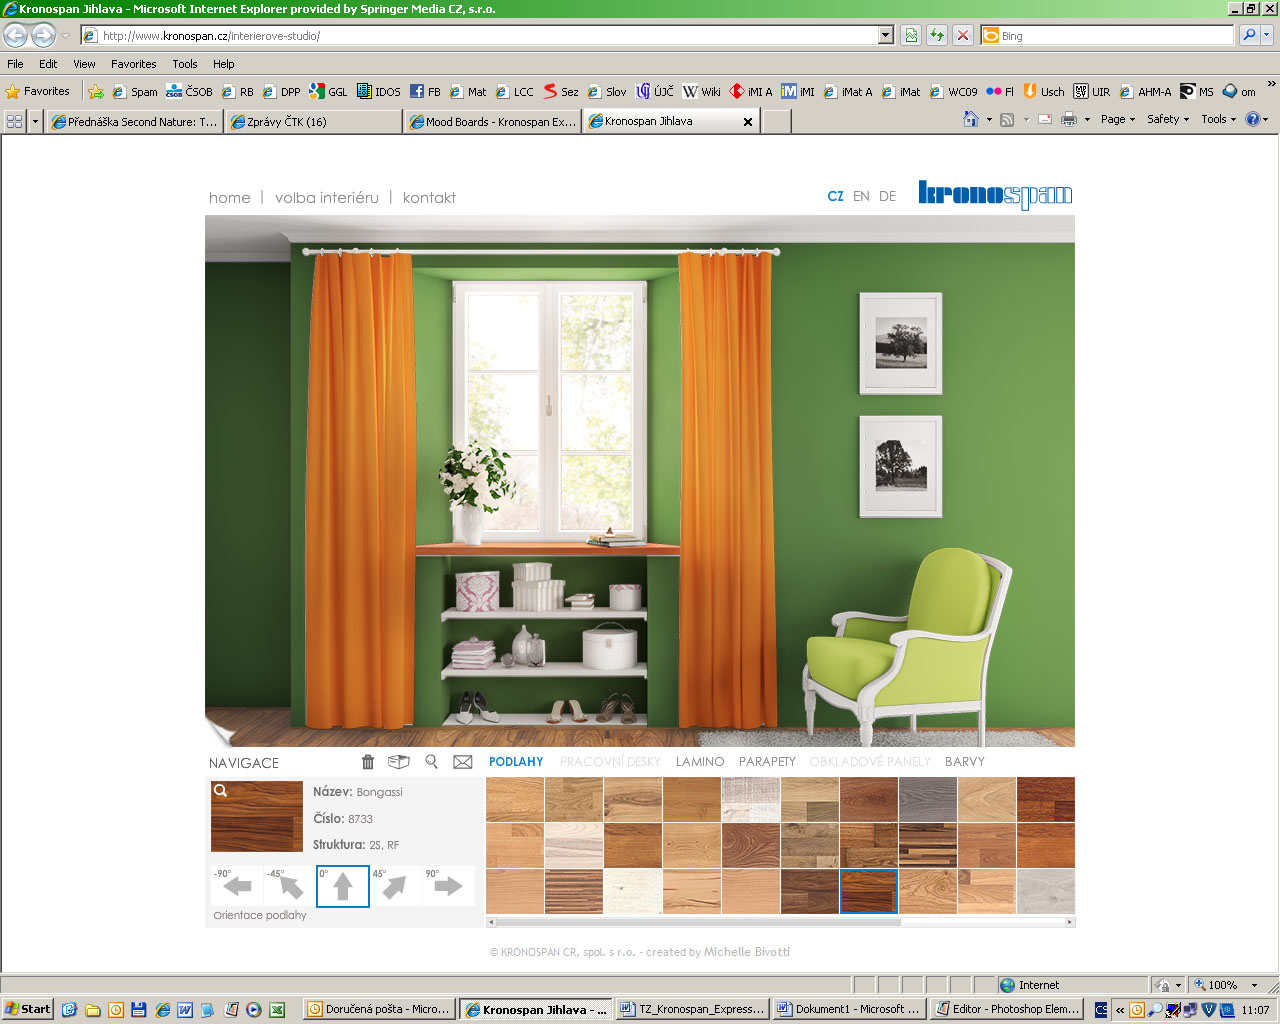Click the magnifier icon next to the envelope
1280x1024 pixels.
(x=431, y=762)
